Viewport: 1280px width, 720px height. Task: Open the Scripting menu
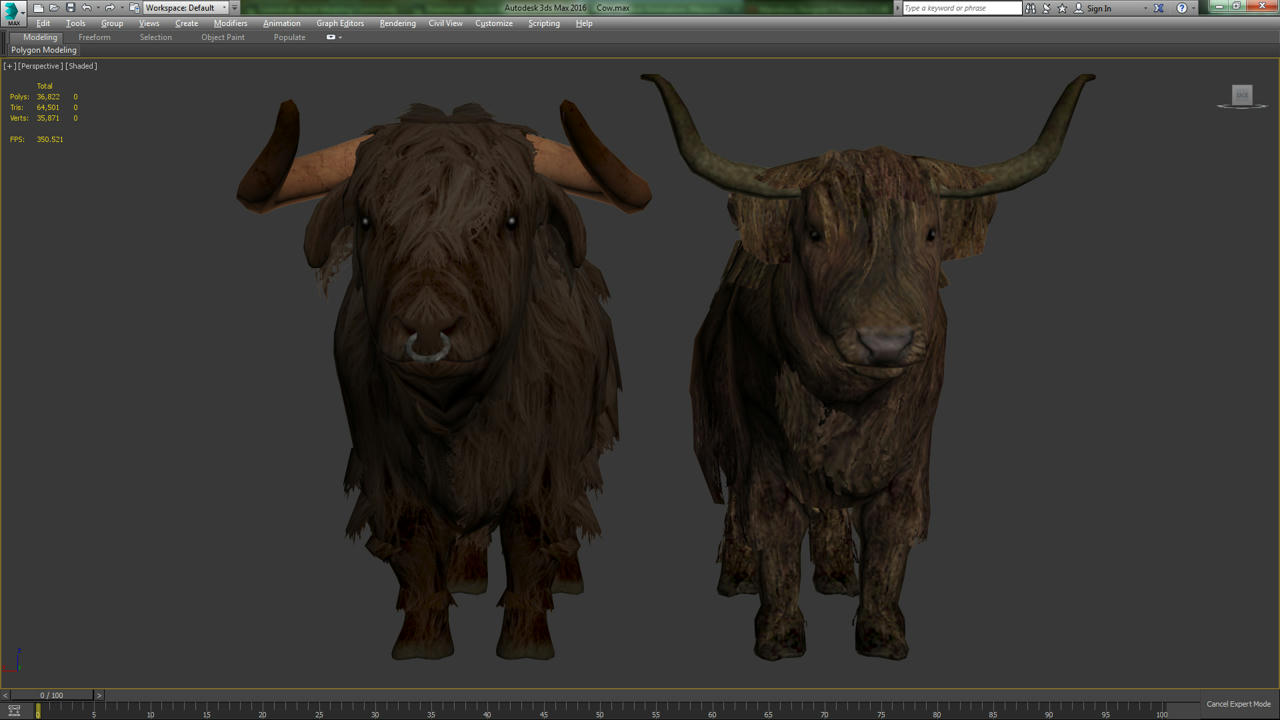click(544, 23)
